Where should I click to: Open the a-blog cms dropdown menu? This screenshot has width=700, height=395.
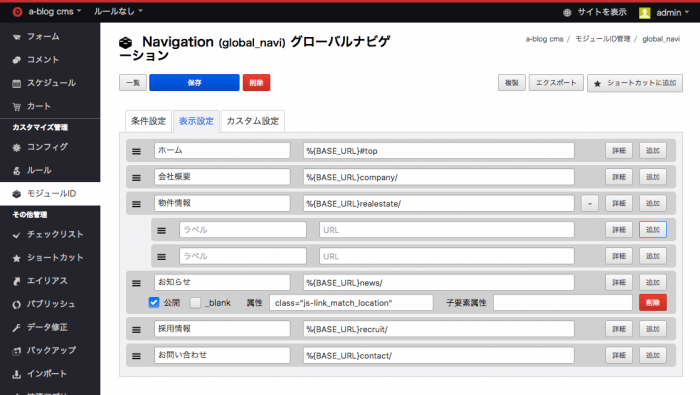point(54,12)
